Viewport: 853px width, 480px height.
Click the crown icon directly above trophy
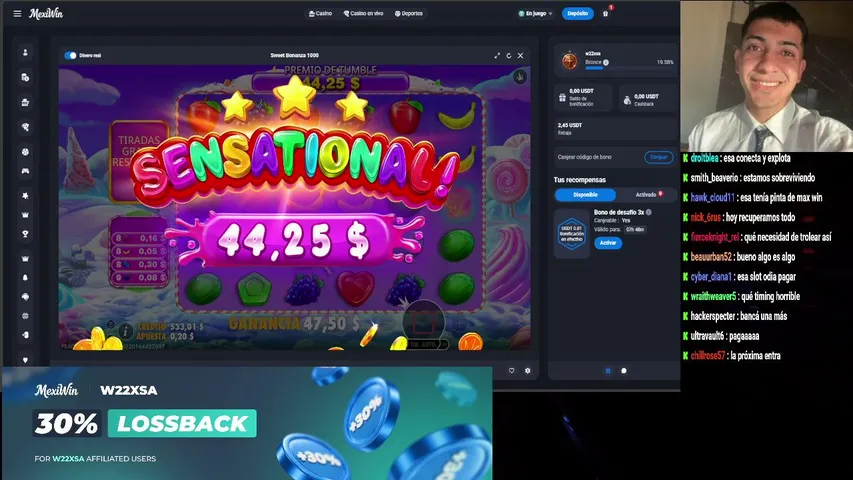25,215
